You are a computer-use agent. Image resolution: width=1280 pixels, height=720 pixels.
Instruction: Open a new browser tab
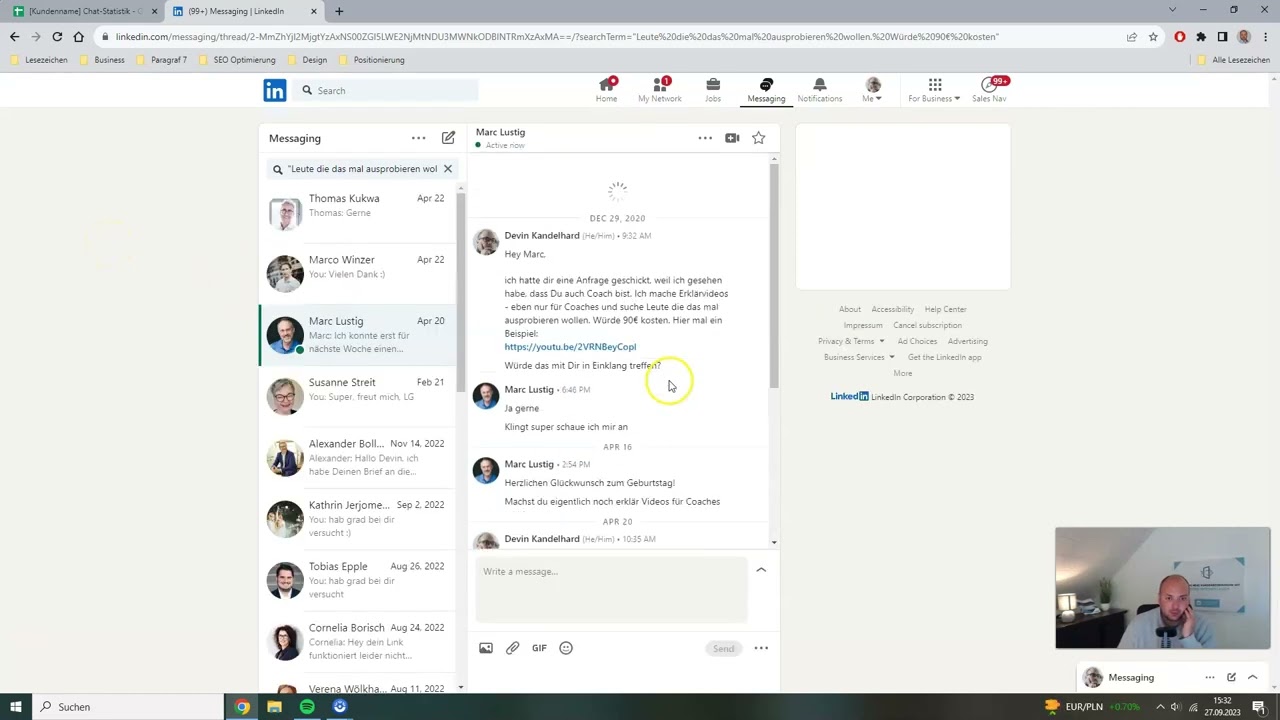click(x=339, y=11)
